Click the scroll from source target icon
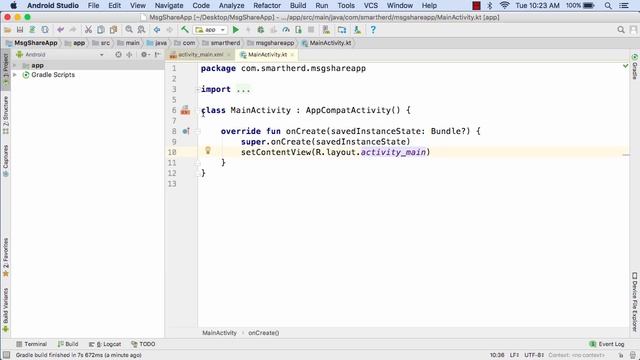 point(118,54)
